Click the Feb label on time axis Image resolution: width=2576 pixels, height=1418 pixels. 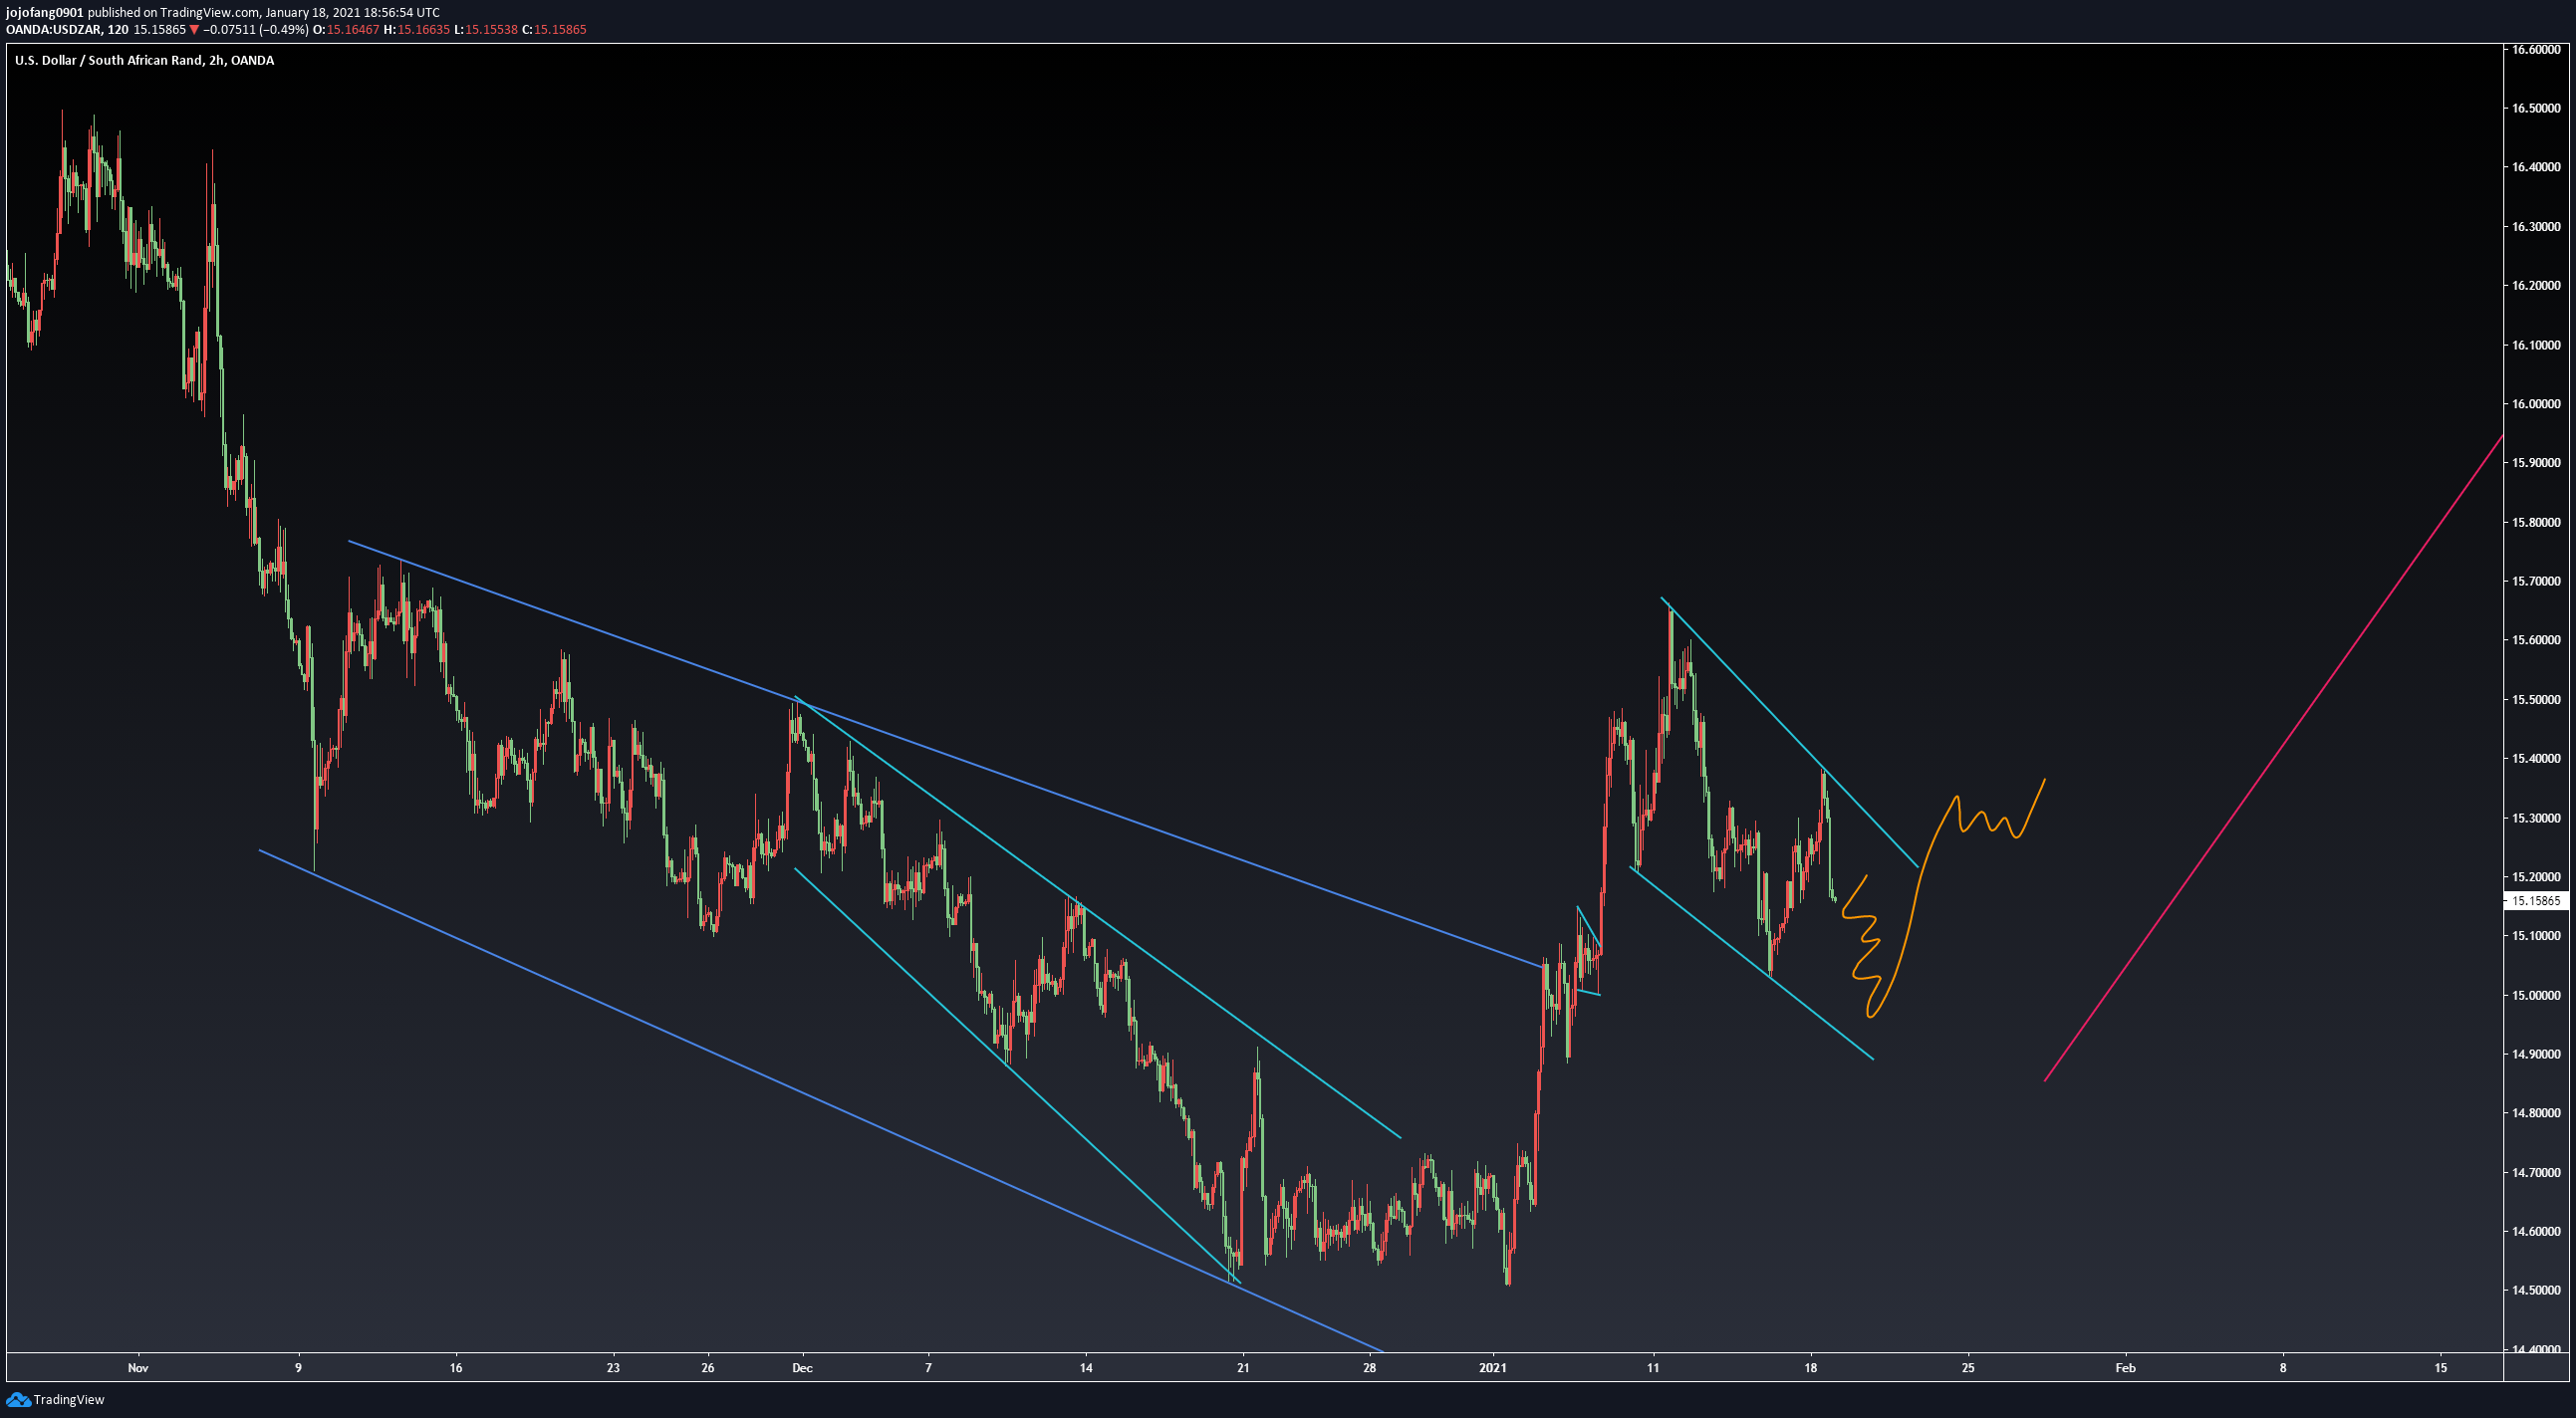tap(2126, 1368)
